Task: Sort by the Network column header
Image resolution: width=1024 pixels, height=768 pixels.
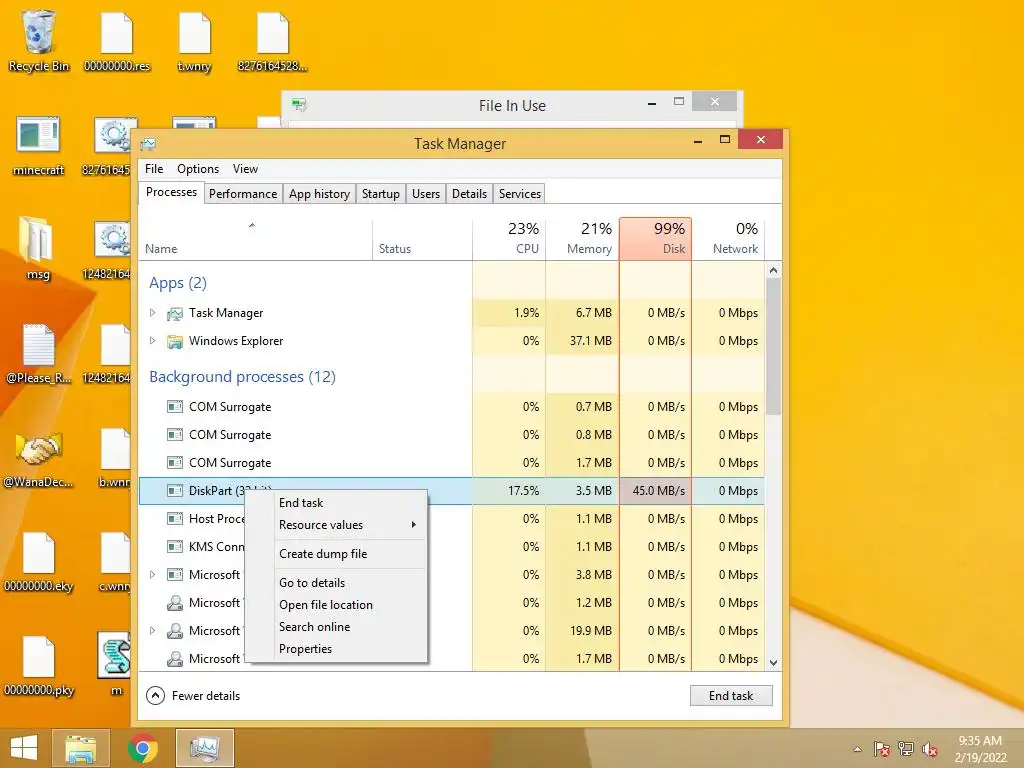Action: pos(728,238)
